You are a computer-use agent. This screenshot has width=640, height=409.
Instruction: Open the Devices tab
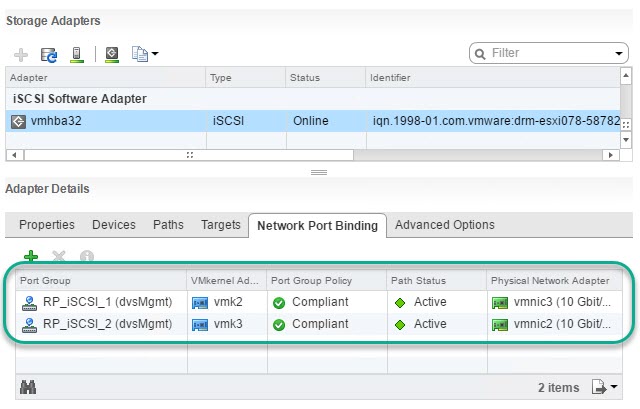pos(114,225)
